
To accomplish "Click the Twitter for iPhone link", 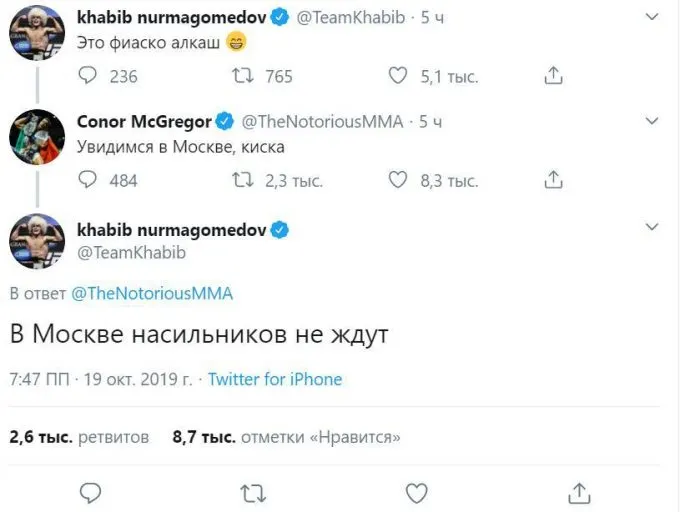I will tap(275, 380).
